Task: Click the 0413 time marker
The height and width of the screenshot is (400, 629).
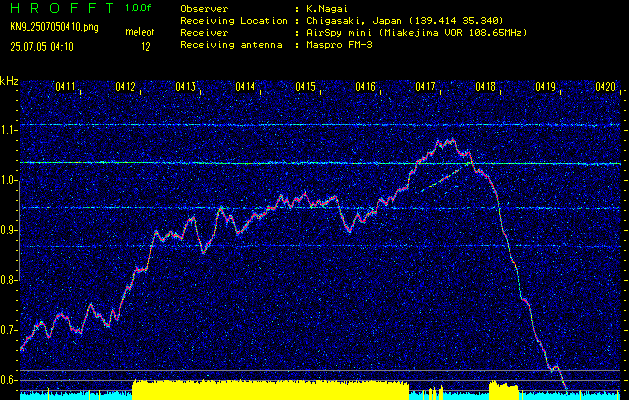Action: click(186, 86)
